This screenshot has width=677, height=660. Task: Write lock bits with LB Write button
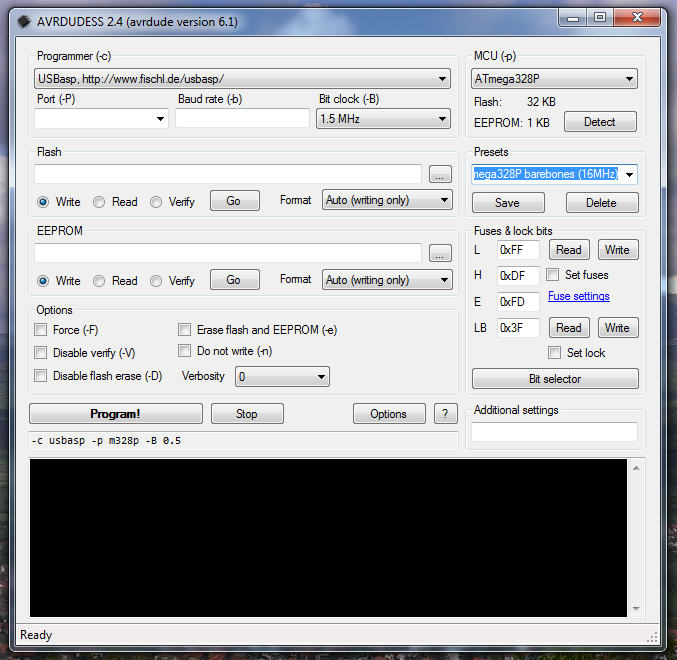(618, 328)
